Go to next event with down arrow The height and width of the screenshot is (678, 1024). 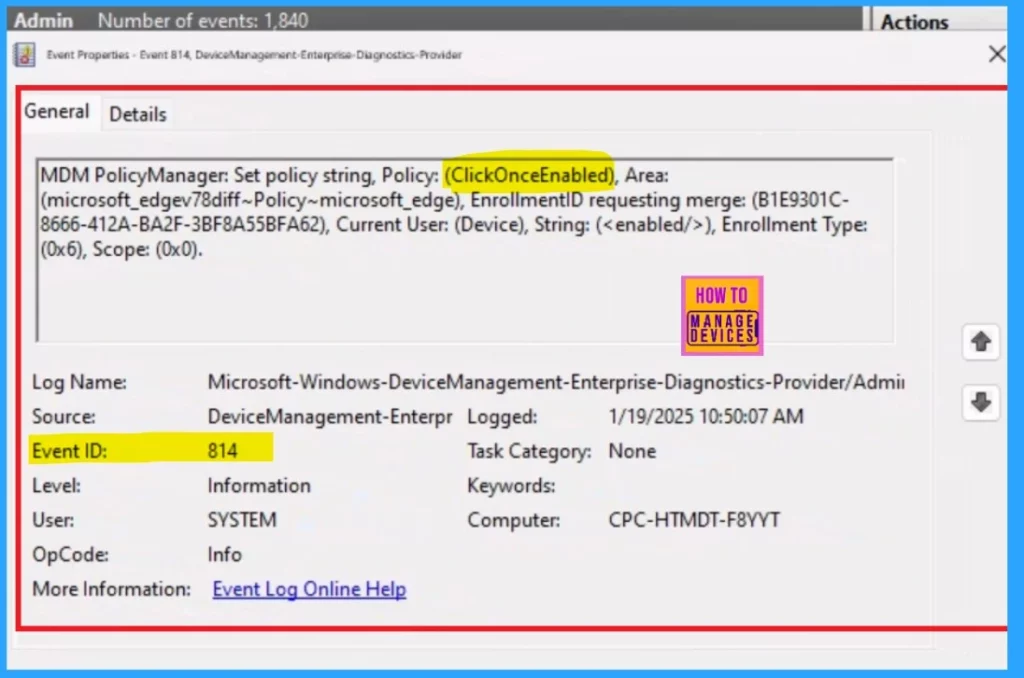pyautogui.click(x=980, y=402)
